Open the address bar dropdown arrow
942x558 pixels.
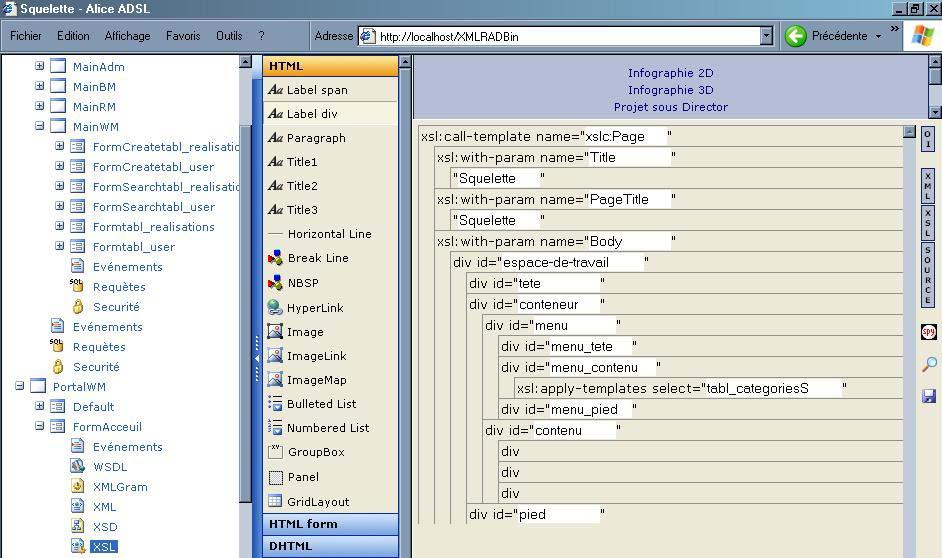766,36
